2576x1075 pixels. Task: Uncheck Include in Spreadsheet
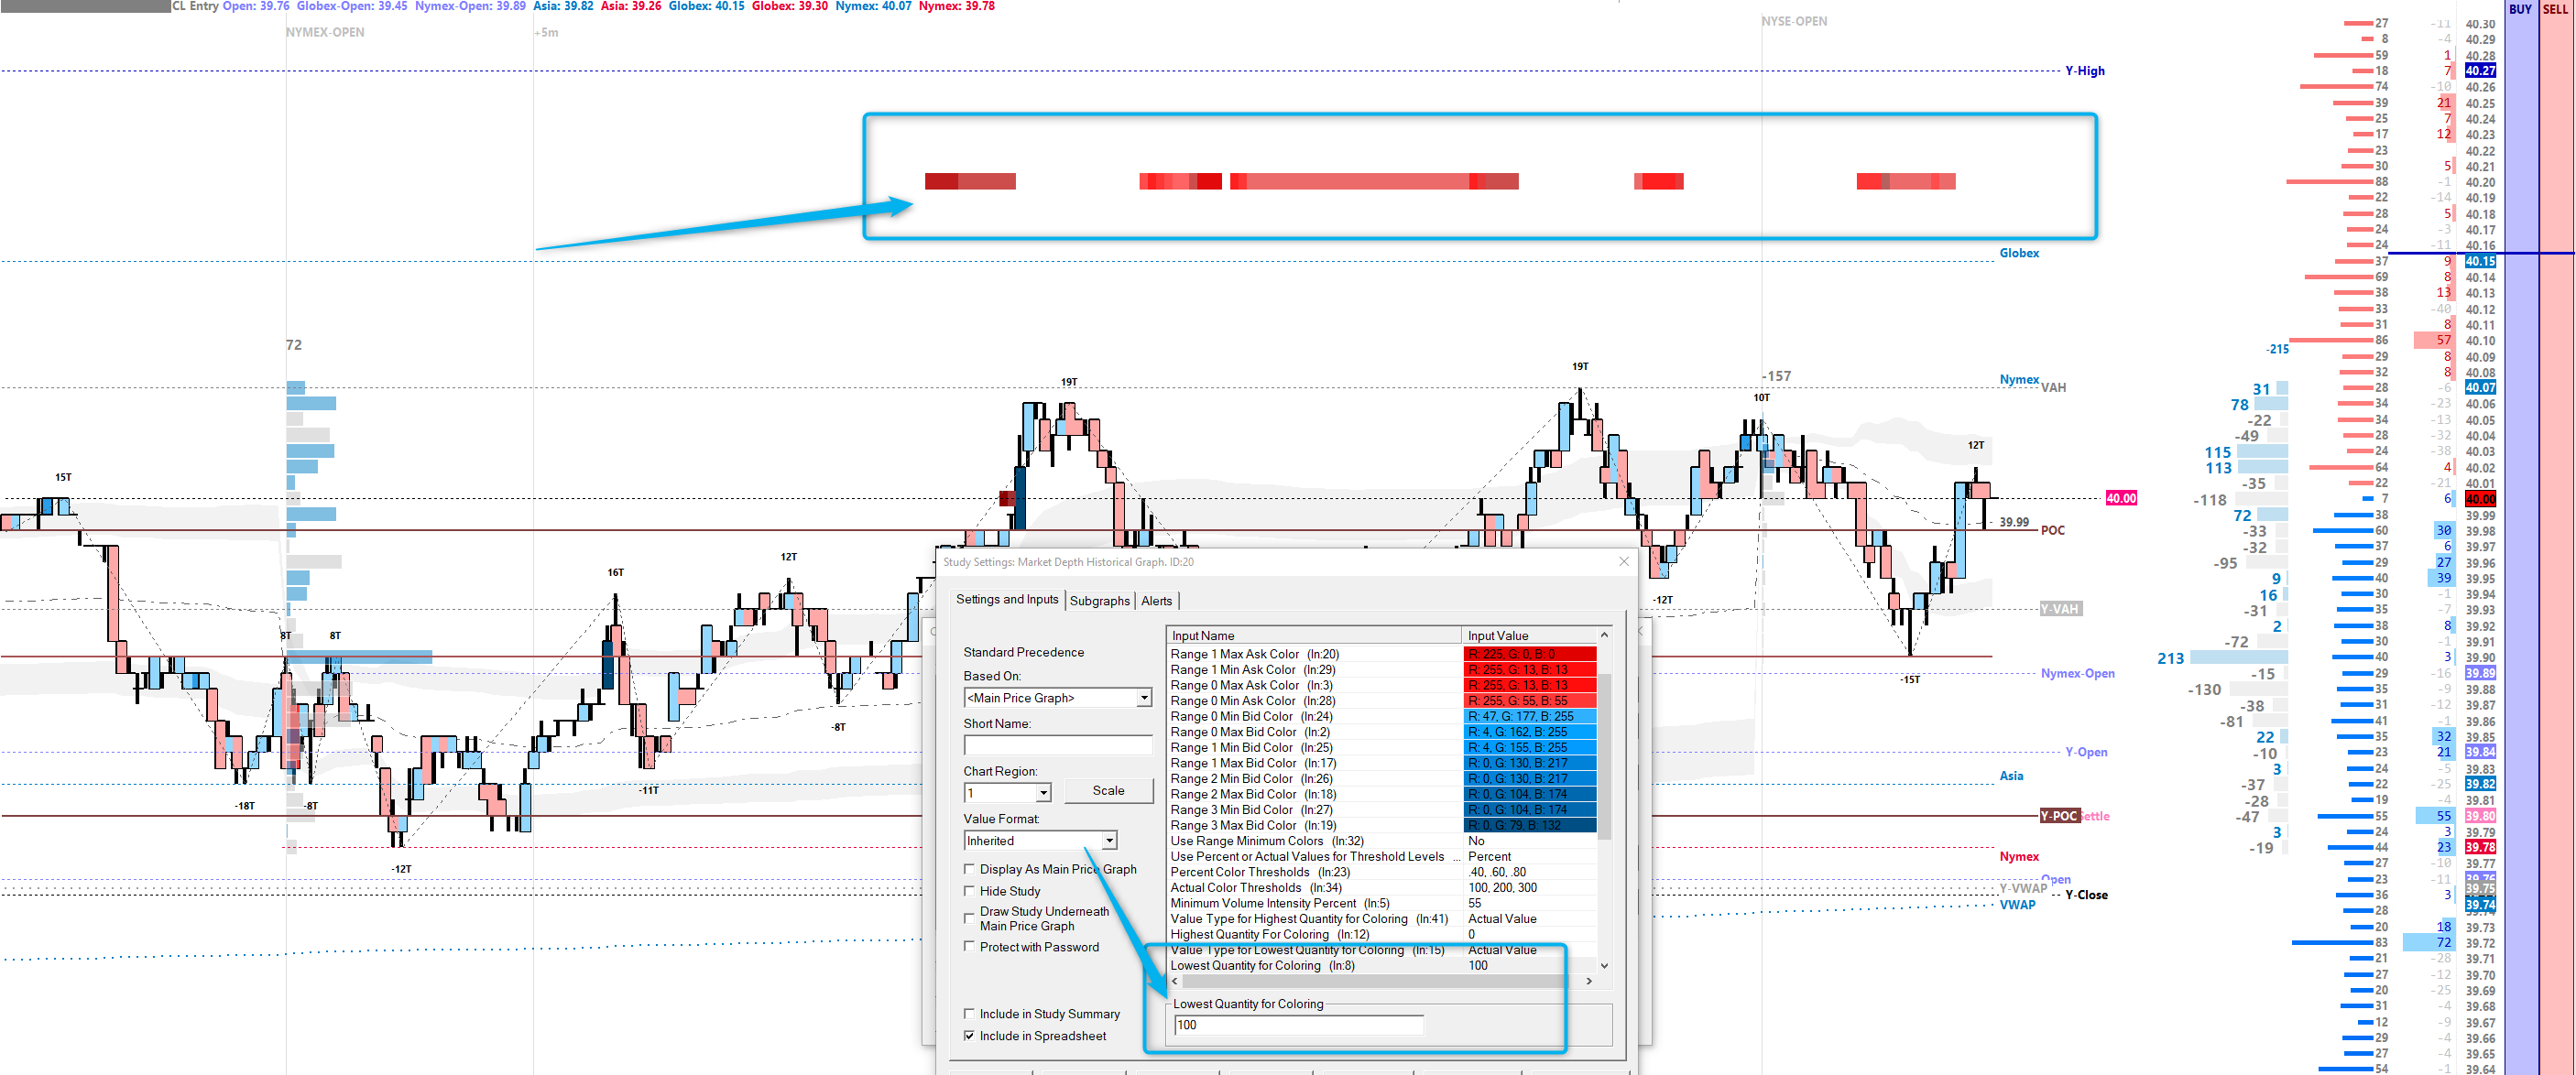[969, 1036]
